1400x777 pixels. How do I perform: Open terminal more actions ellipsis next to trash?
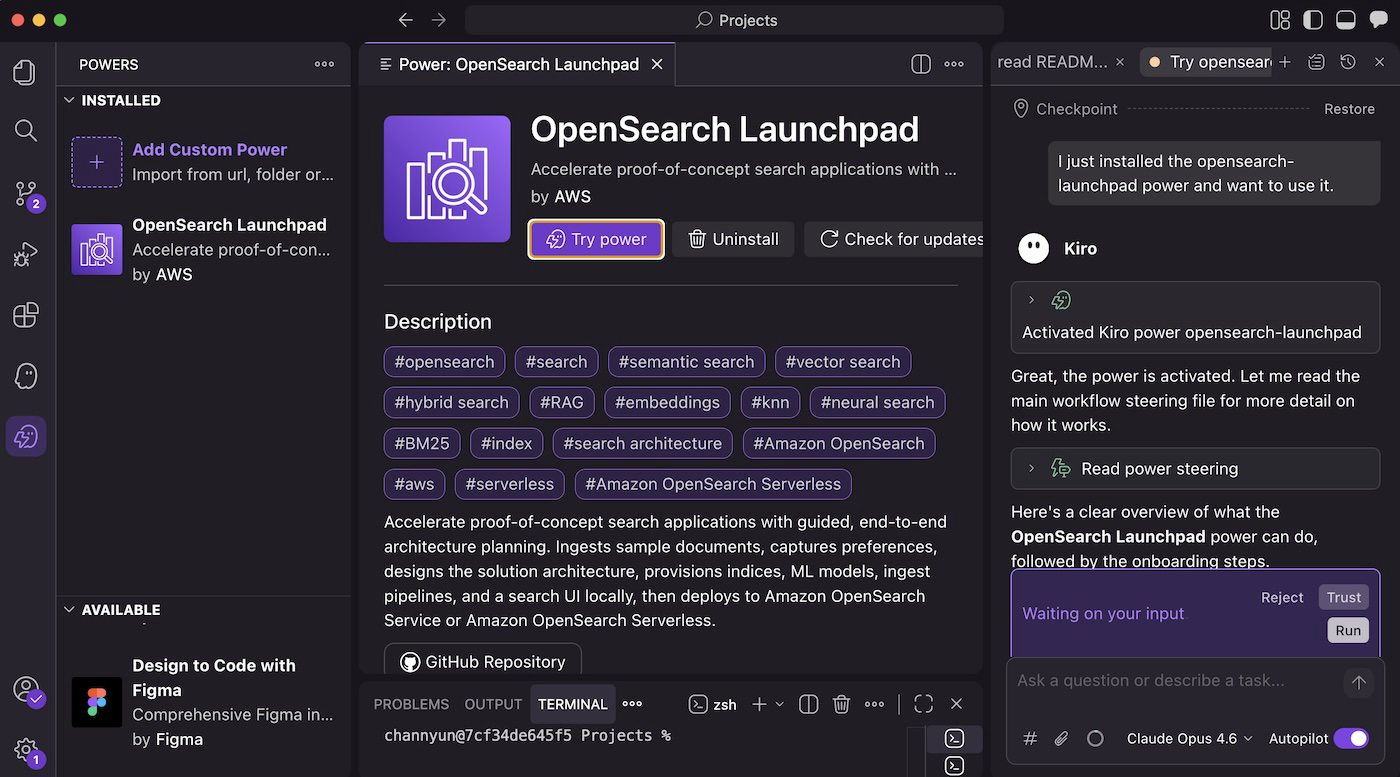click(x=874, y=704)
